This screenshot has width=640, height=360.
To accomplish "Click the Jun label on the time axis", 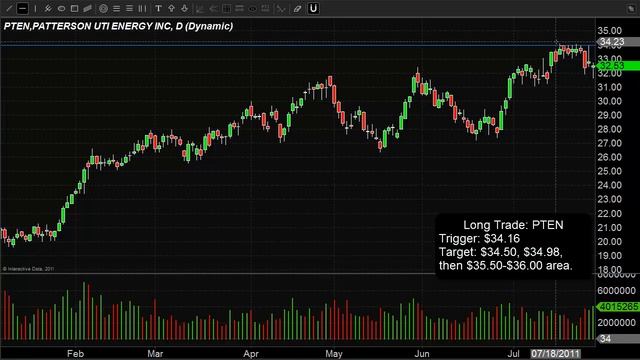I will (x=422, y=353).
